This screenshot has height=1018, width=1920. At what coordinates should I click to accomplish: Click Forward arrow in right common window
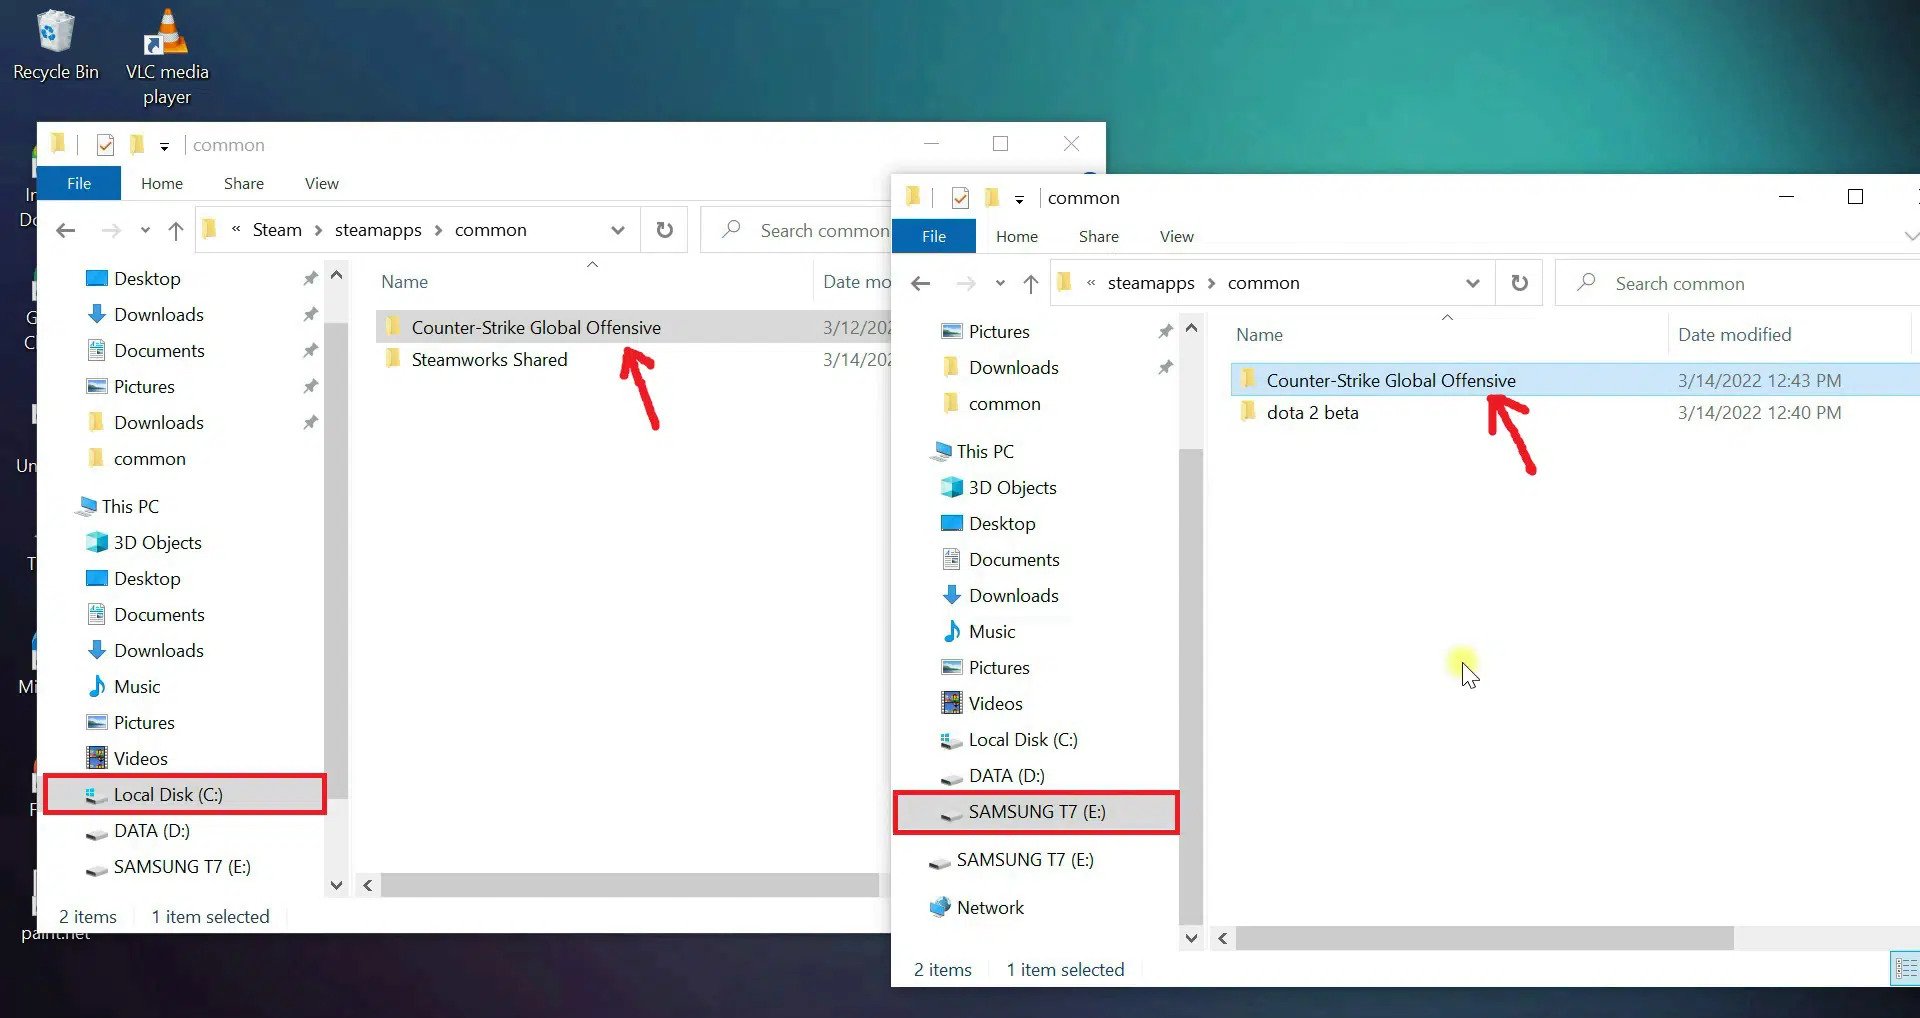pyautogui.click(x=966, y=284)
